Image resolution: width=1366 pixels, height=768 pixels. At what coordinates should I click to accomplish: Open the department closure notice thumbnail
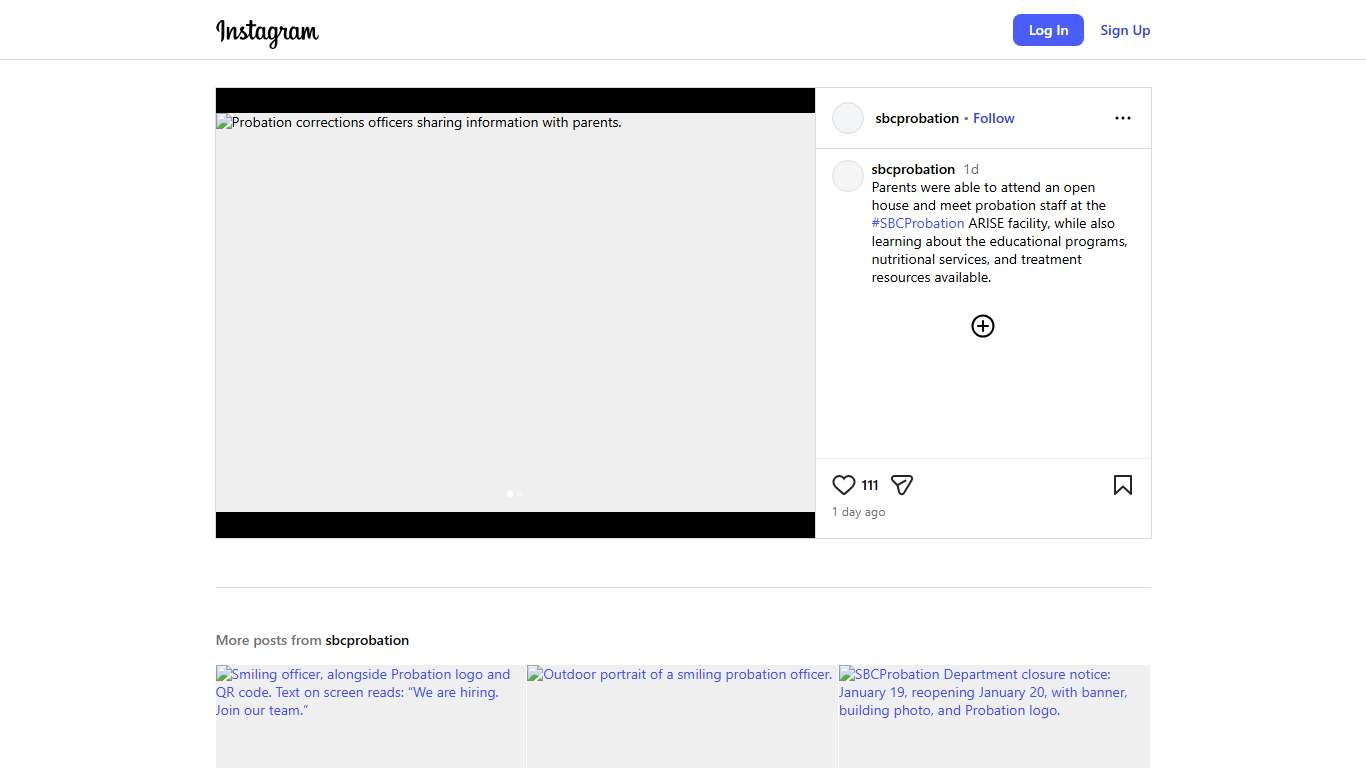click(993, 716)
